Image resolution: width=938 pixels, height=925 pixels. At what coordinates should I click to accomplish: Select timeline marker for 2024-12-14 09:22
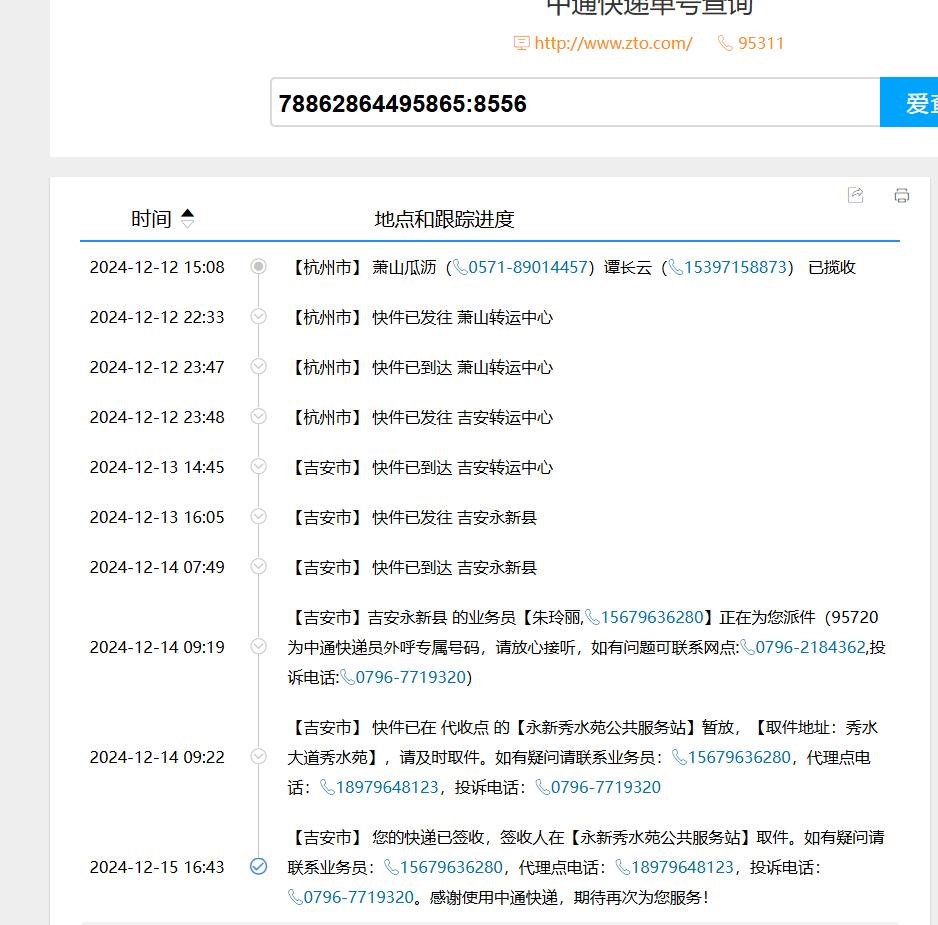(x=258, y=756)
